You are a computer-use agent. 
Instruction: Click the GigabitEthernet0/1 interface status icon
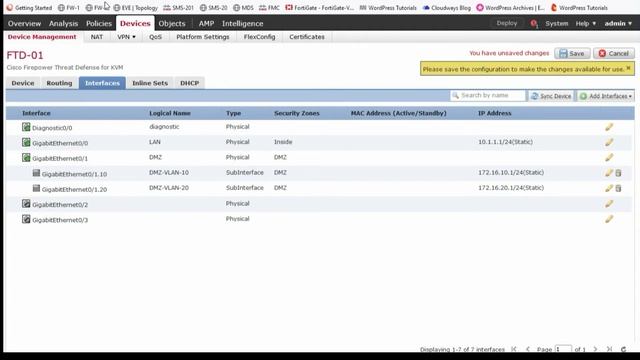coord(26,158)
